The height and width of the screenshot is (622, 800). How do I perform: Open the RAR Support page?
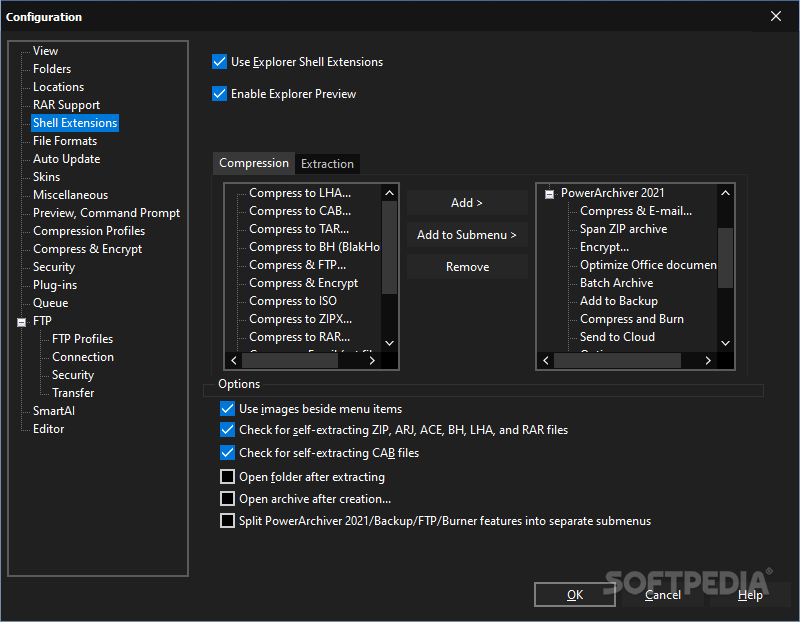pyautogui.click(x=66, y=105)
